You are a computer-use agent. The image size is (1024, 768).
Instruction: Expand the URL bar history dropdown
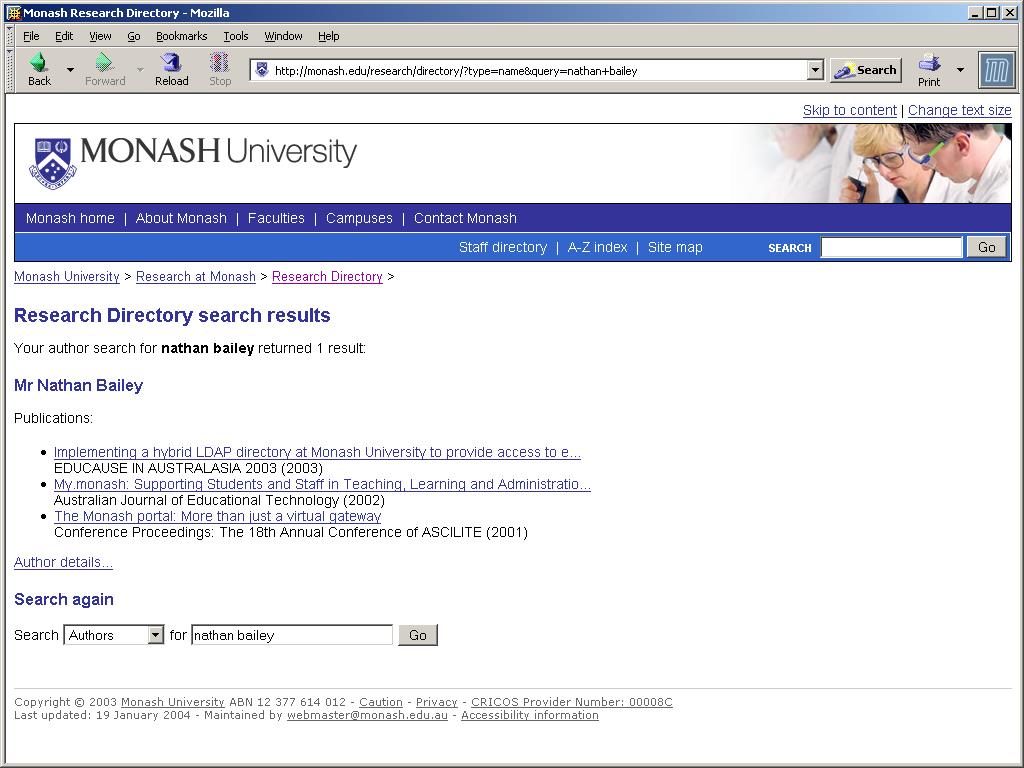coord(814,70)
